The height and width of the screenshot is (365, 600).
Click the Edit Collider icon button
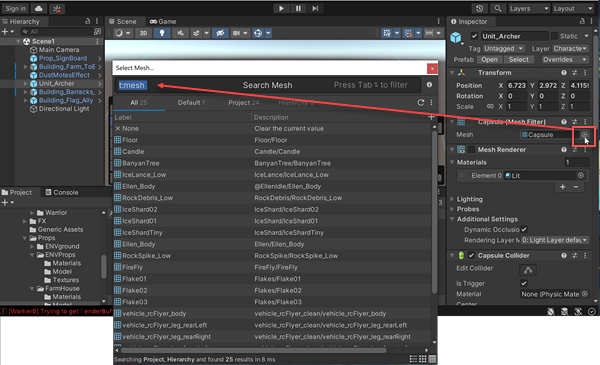pyautogui.click(x=528, y=270)
